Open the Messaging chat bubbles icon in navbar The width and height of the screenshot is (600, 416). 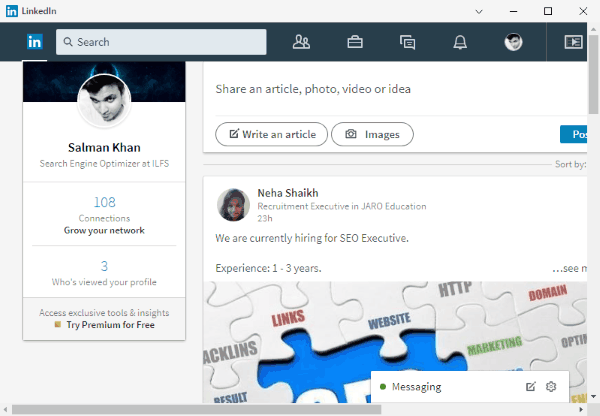tap(407, 42)
